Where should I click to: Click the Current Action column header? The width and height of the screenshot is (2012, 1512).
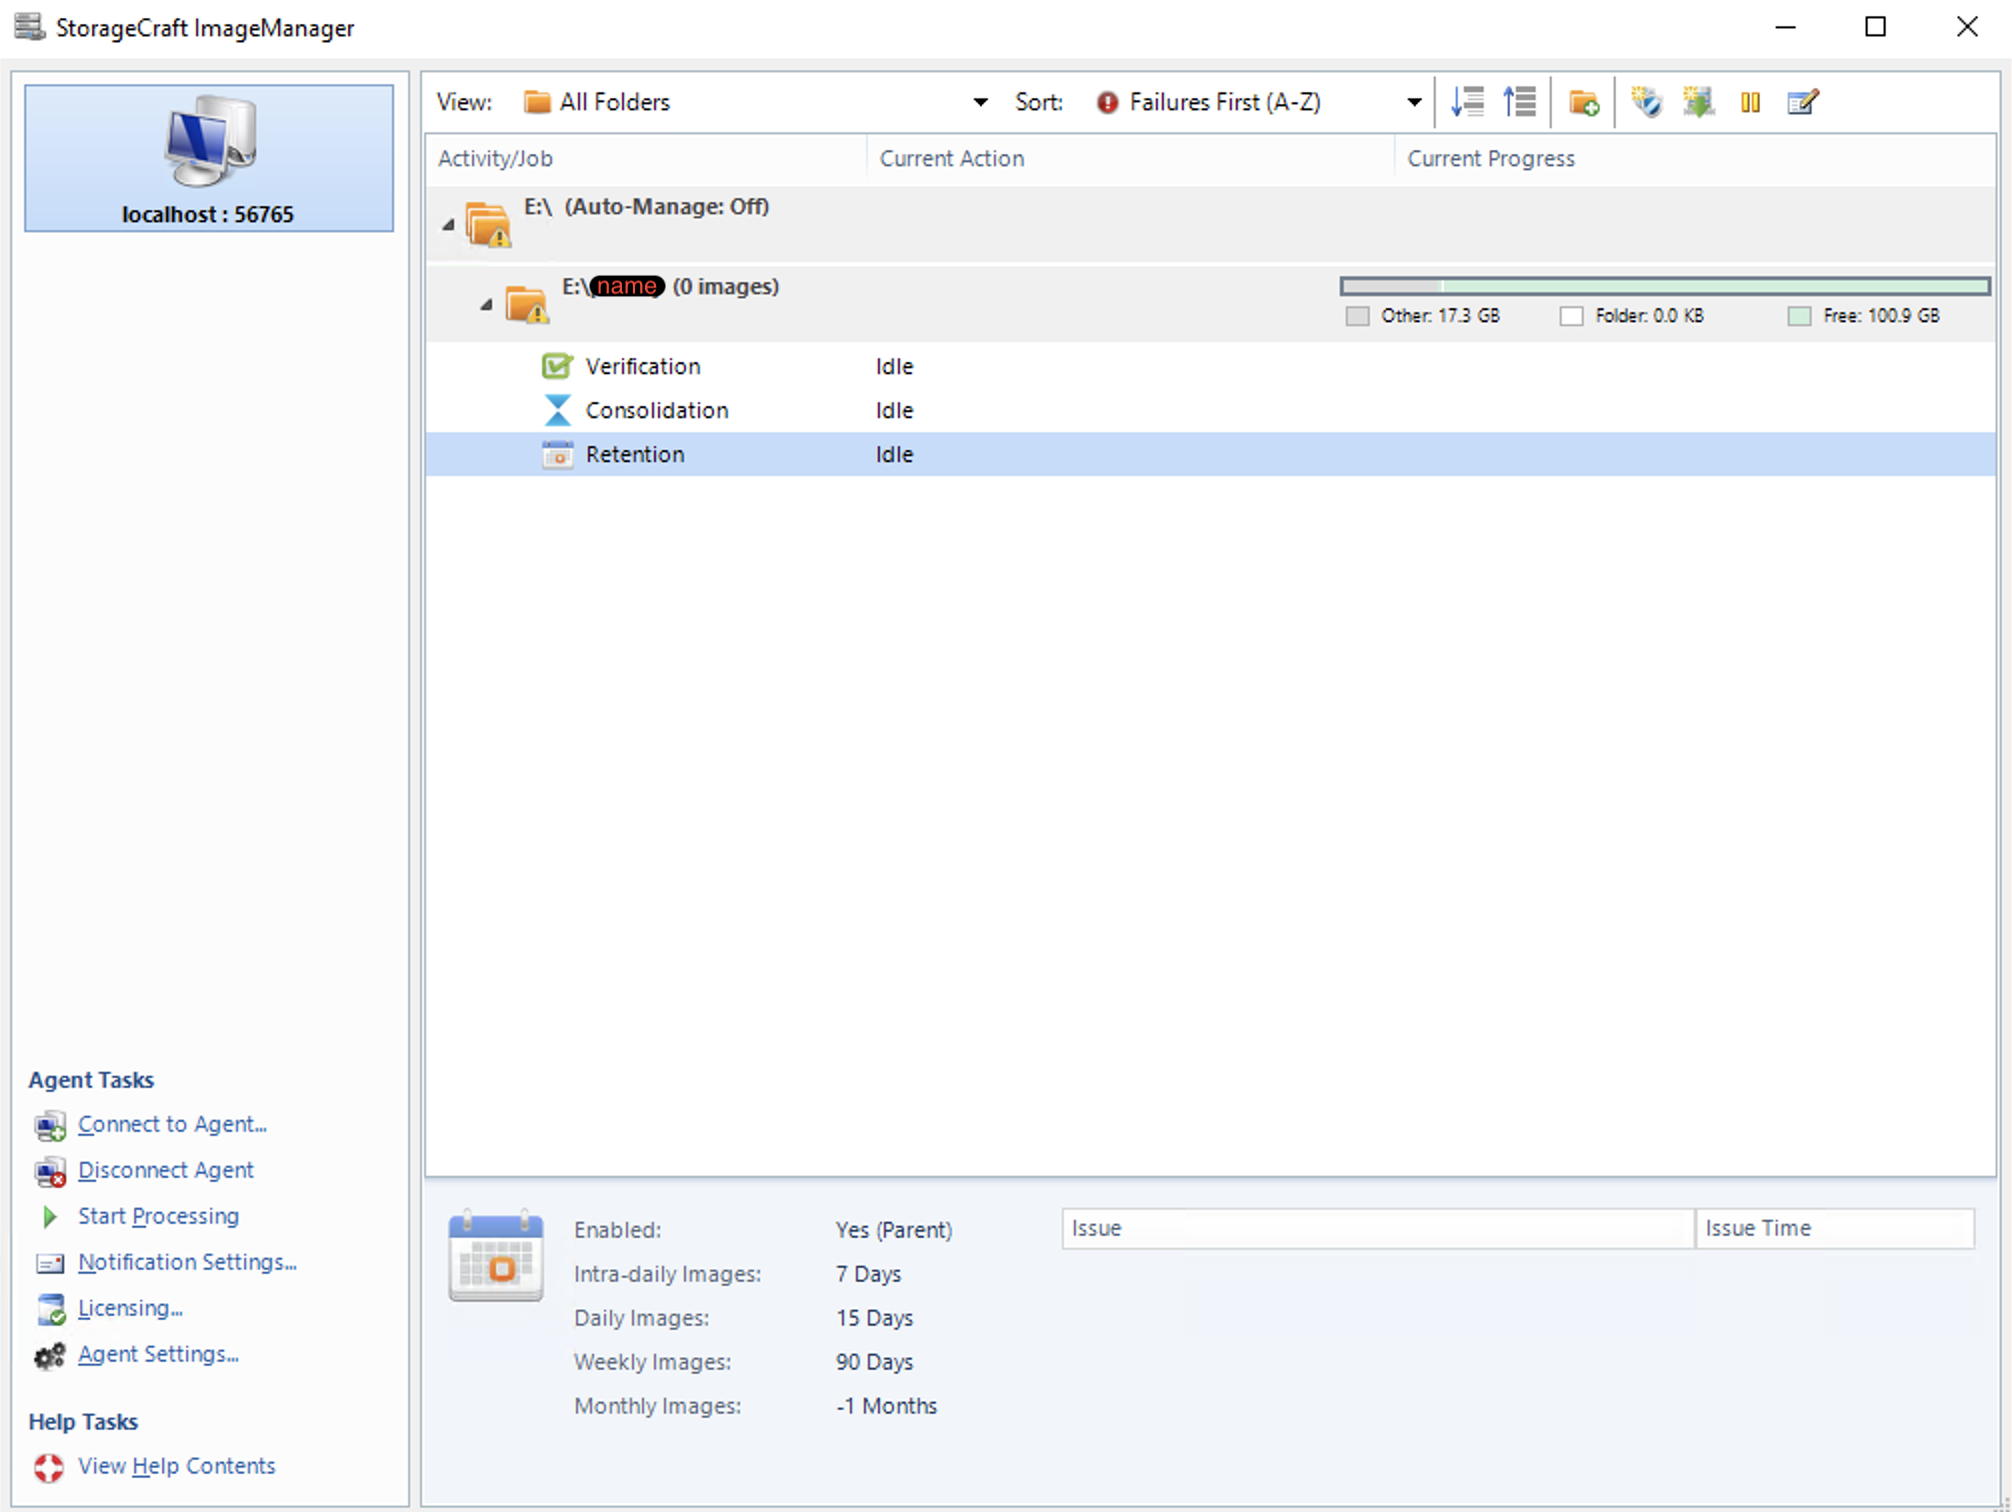coord(1130,158)
